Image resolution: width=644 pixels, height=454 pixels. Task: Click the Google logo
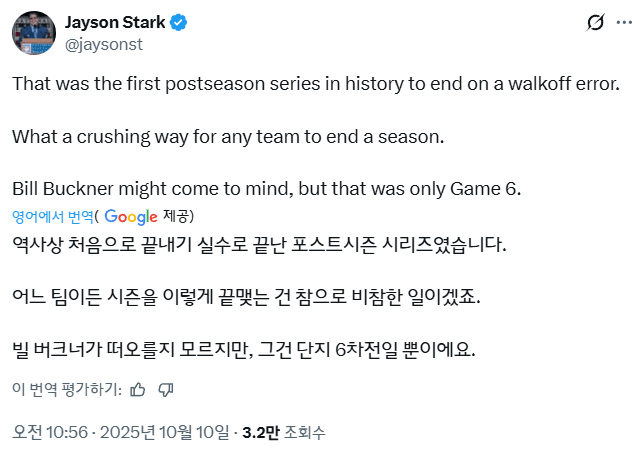pyautogui.click(x=131, y=216)
